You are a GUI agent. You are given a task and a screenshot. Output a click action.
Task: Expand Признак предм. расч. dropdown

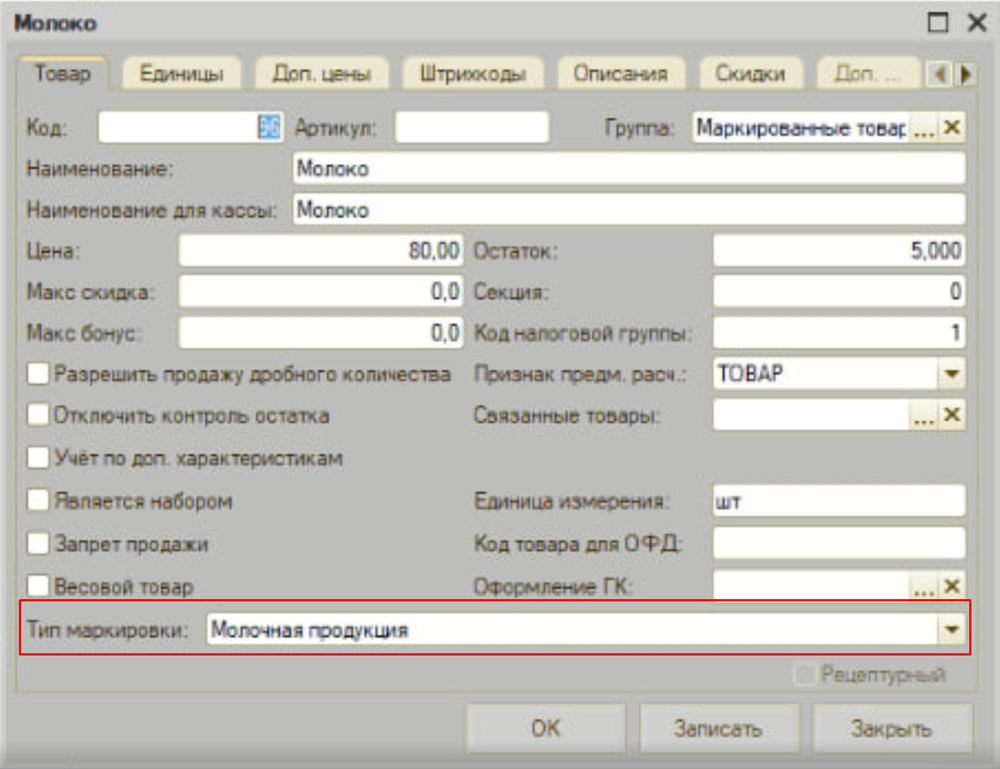point(952,374)
